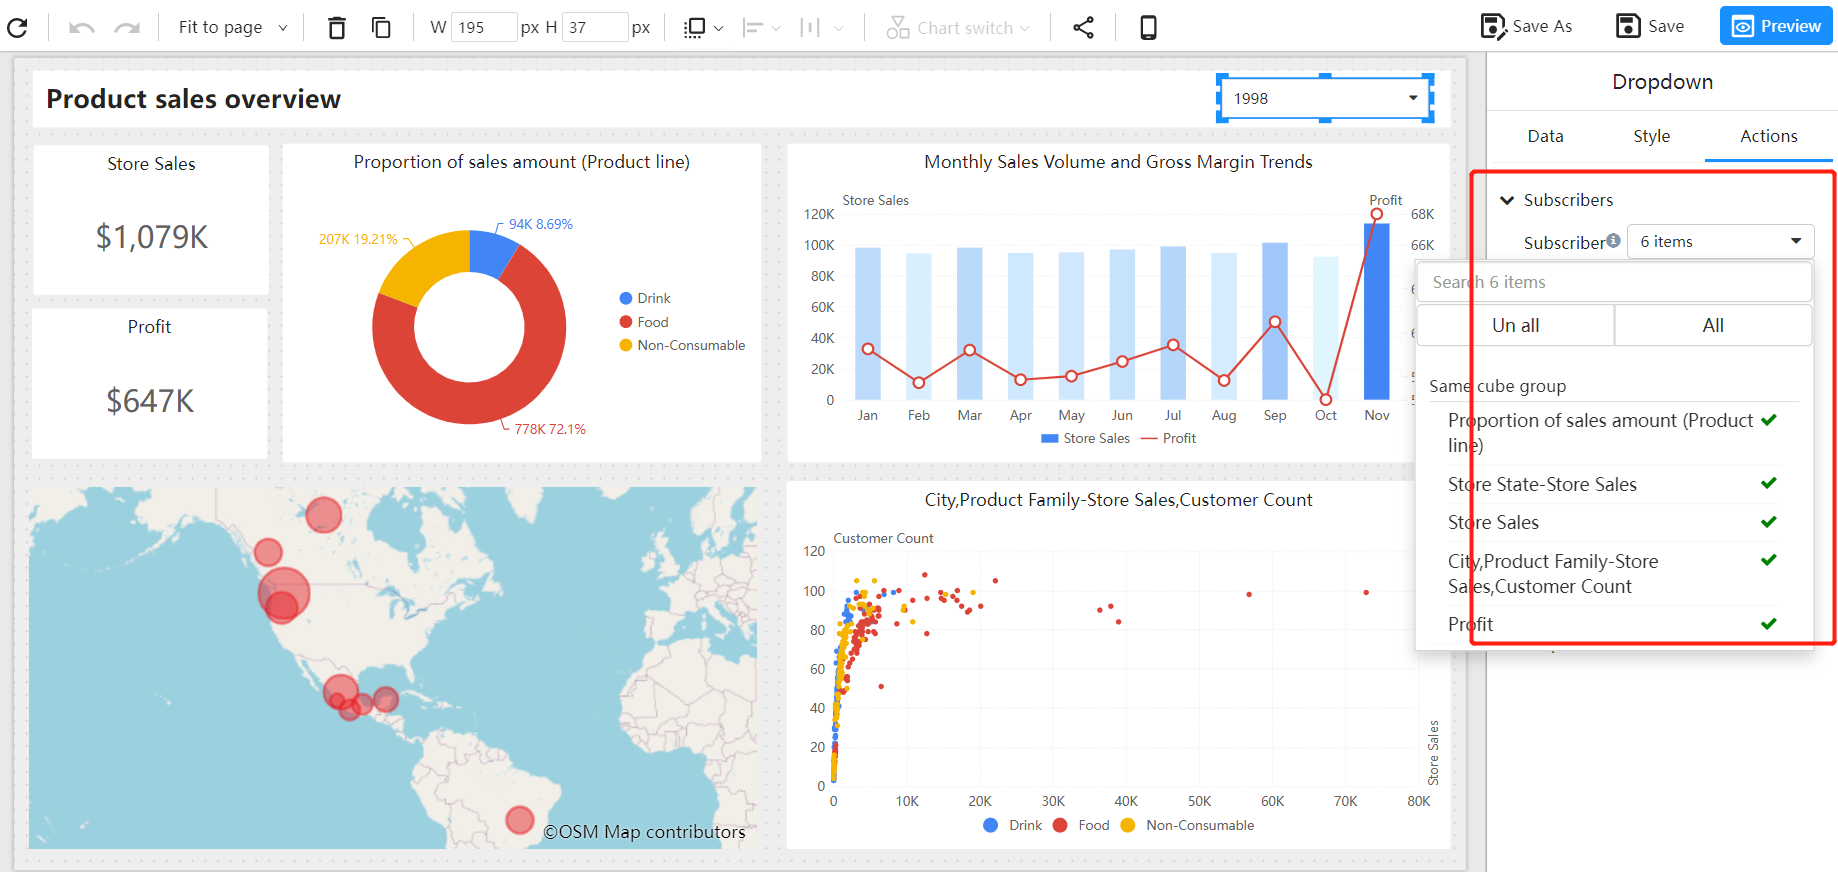The image size is (1838, 872).
Task: Toggle Drink legend in scatter chart
Action: pyautogui.click(x=1012, y=825)
